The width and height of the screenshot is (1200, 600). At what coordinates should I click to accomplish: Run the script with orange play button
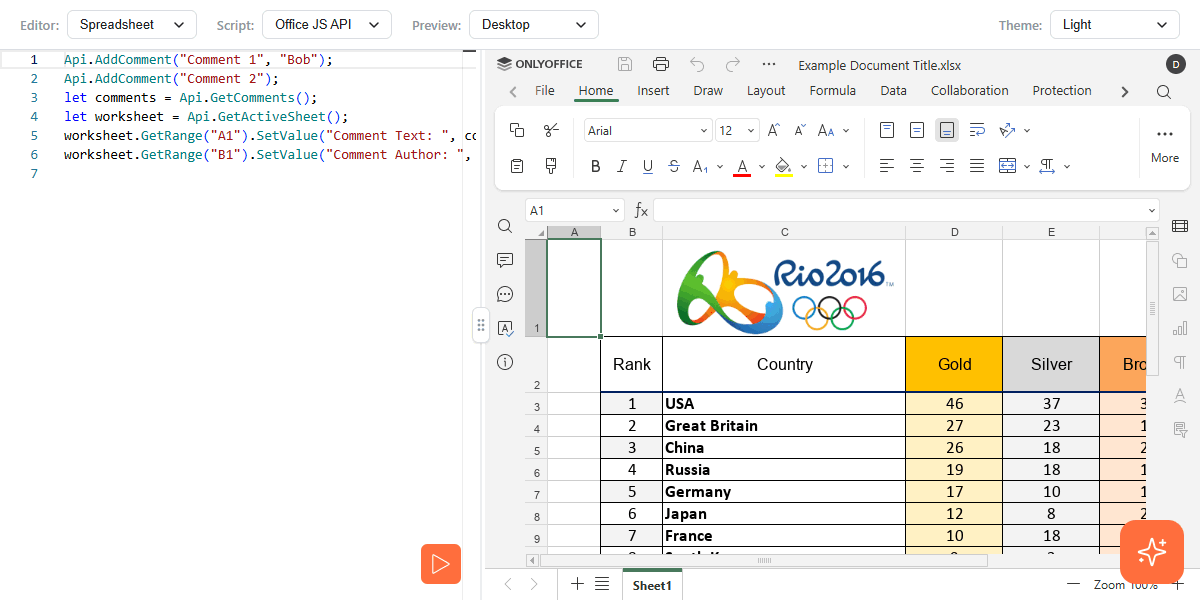tap(440, 564)
